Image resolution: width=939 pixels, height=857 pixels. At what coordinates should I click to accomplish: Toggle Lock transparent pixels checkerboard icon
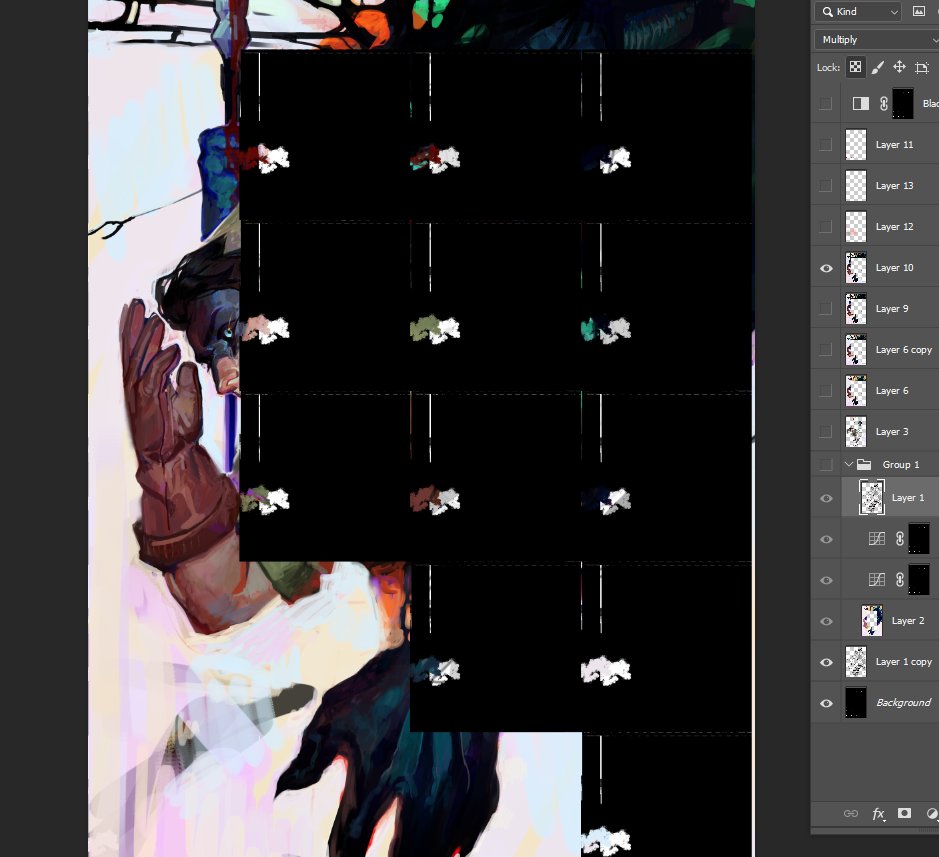pyautogui.click(x=855, y=67)
